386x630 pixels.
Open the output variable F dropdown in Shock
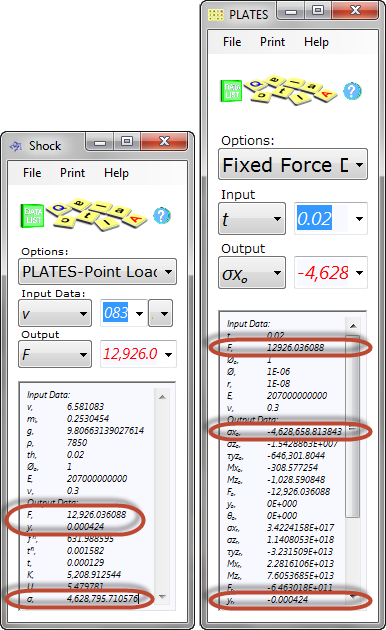[83, 354]
